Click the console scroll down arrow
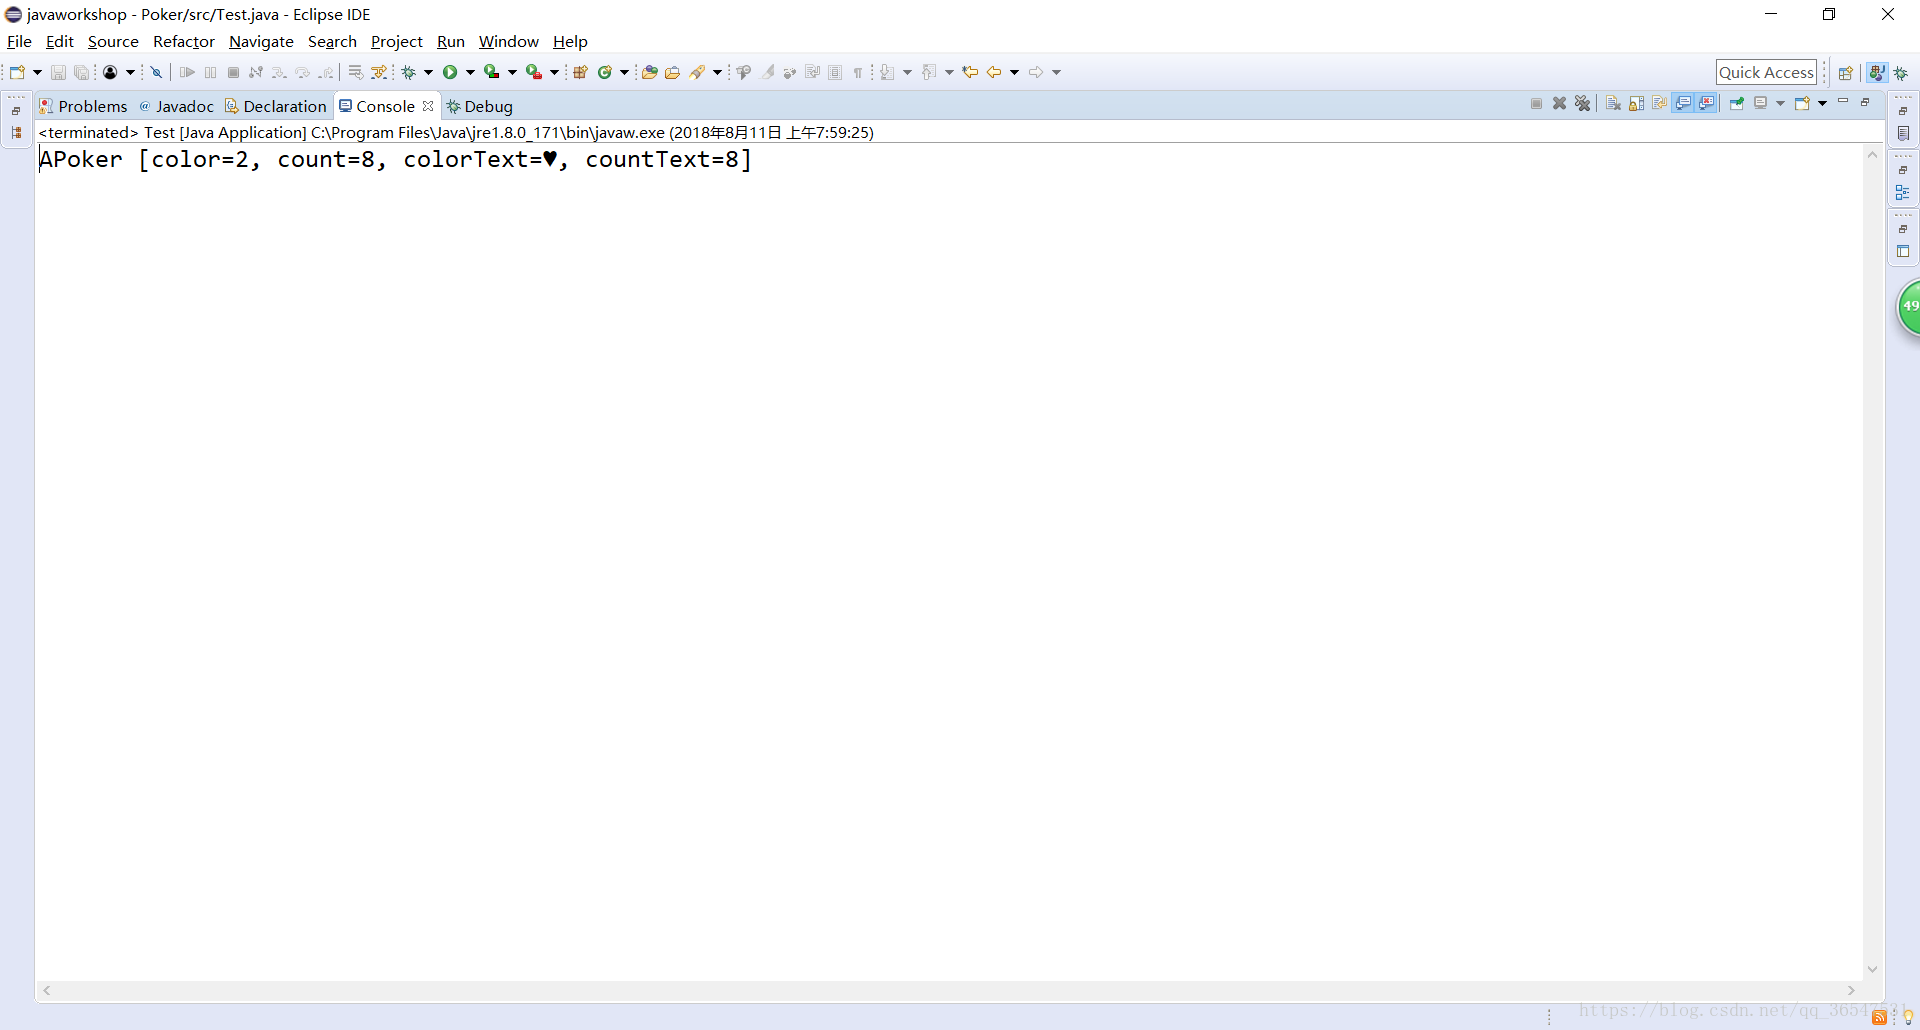 coord(1873,969)
